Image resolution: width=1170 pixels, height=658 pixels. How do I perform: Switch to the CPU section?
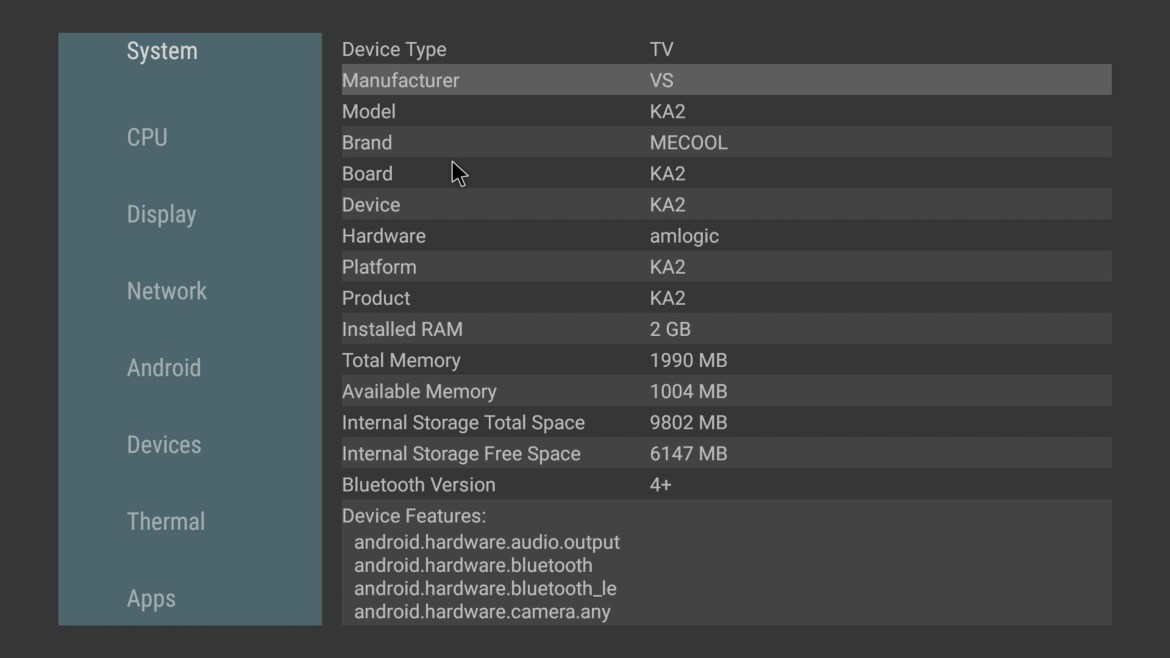(147, 137)
